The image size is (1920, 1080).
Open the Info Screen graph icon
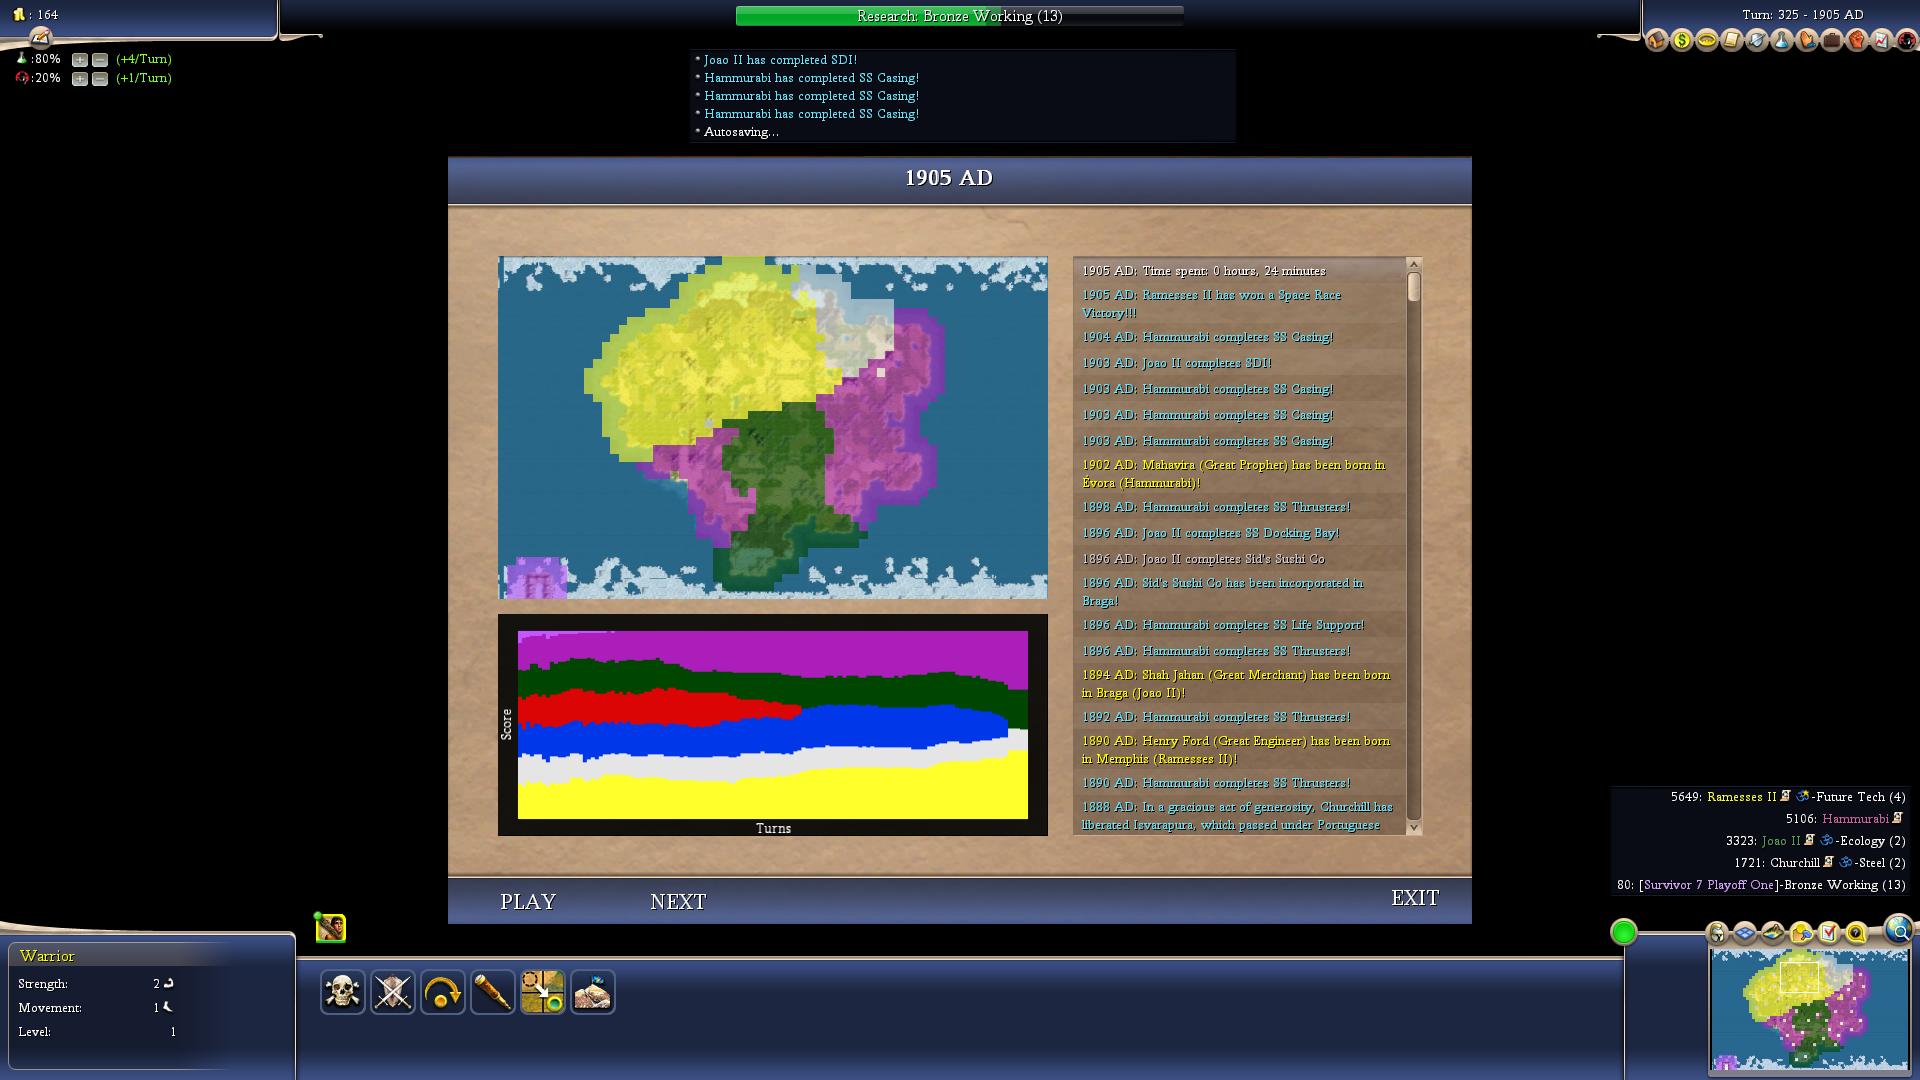1882,41
